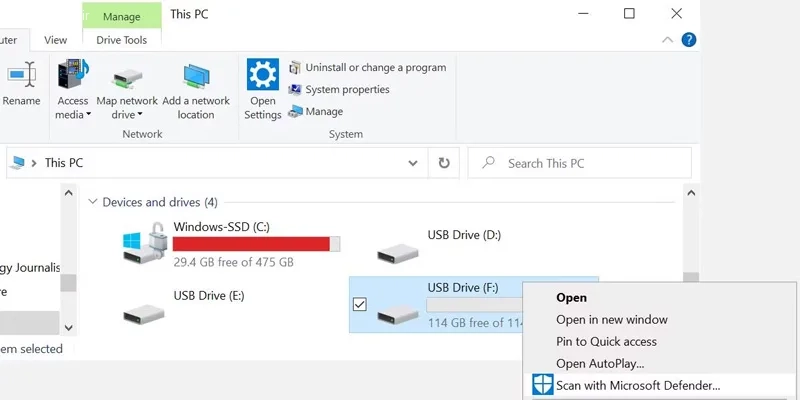Open the blue Help question mark icon
The image size is (800, 400).
(689, 40)
